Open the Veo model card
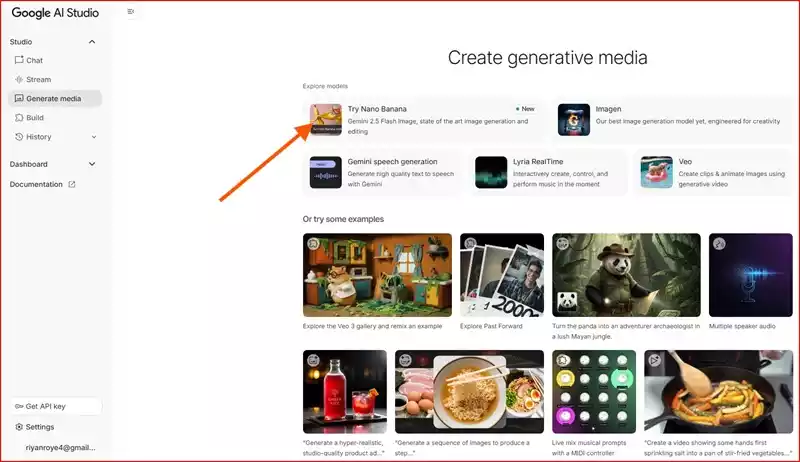 click(713, 173)
